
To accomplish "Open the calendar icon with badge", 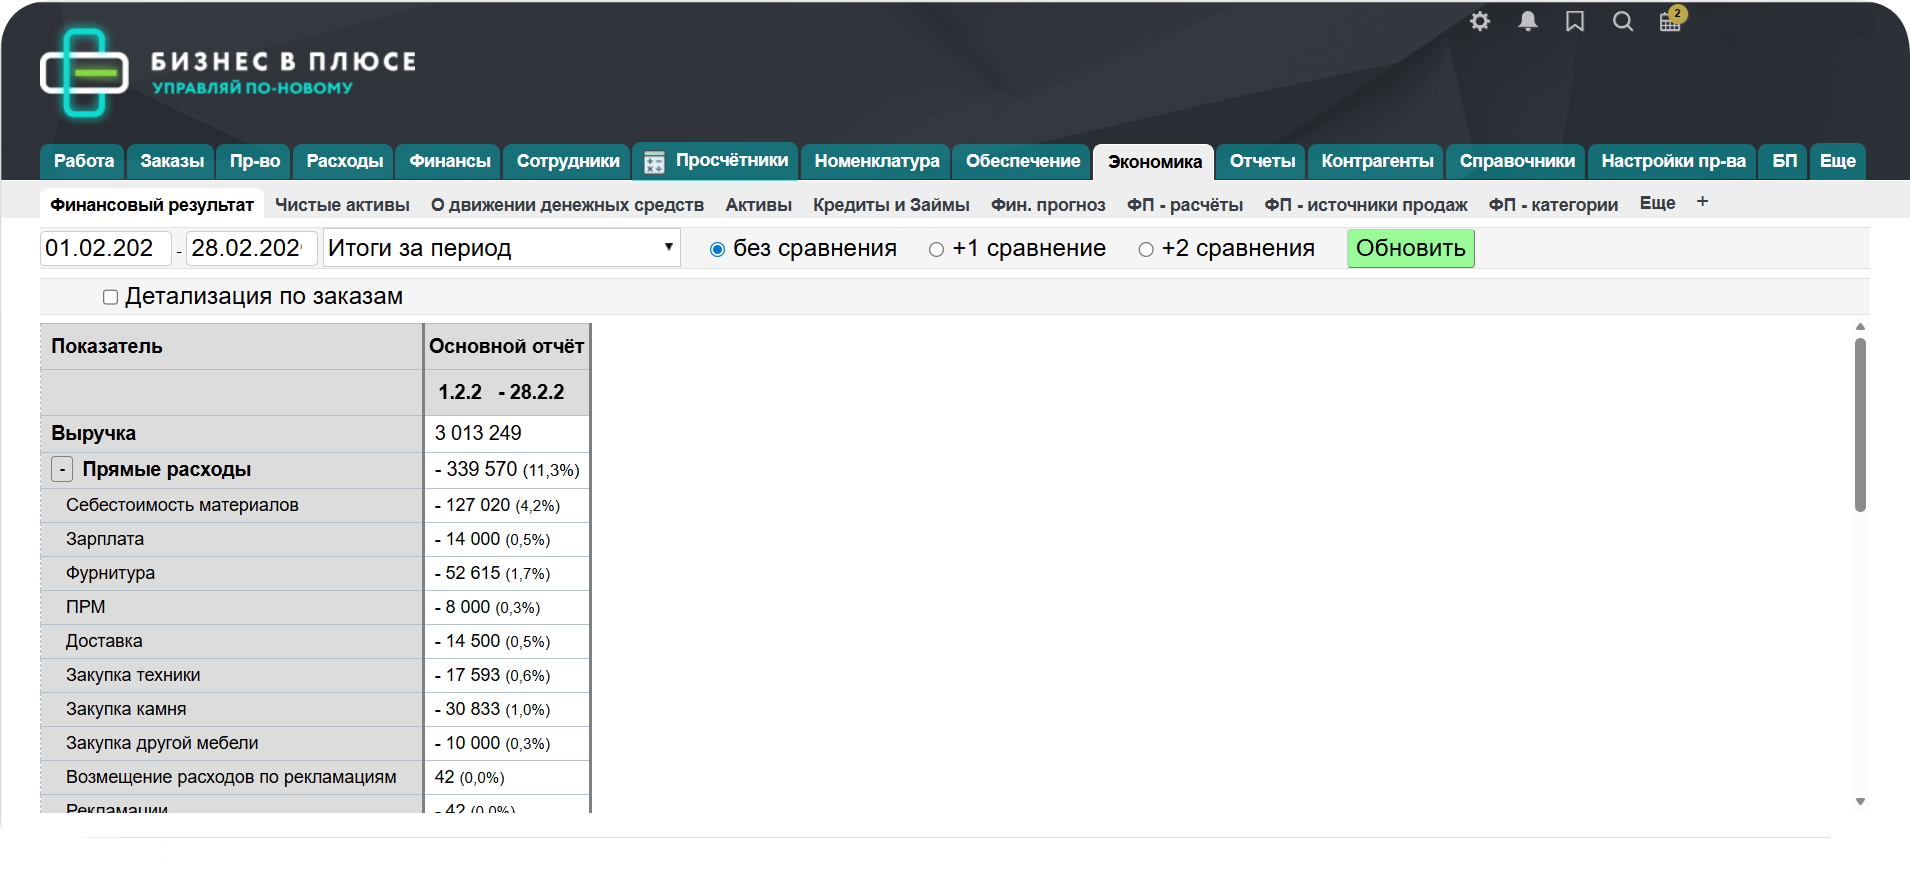I will (x=1670, y=22).
